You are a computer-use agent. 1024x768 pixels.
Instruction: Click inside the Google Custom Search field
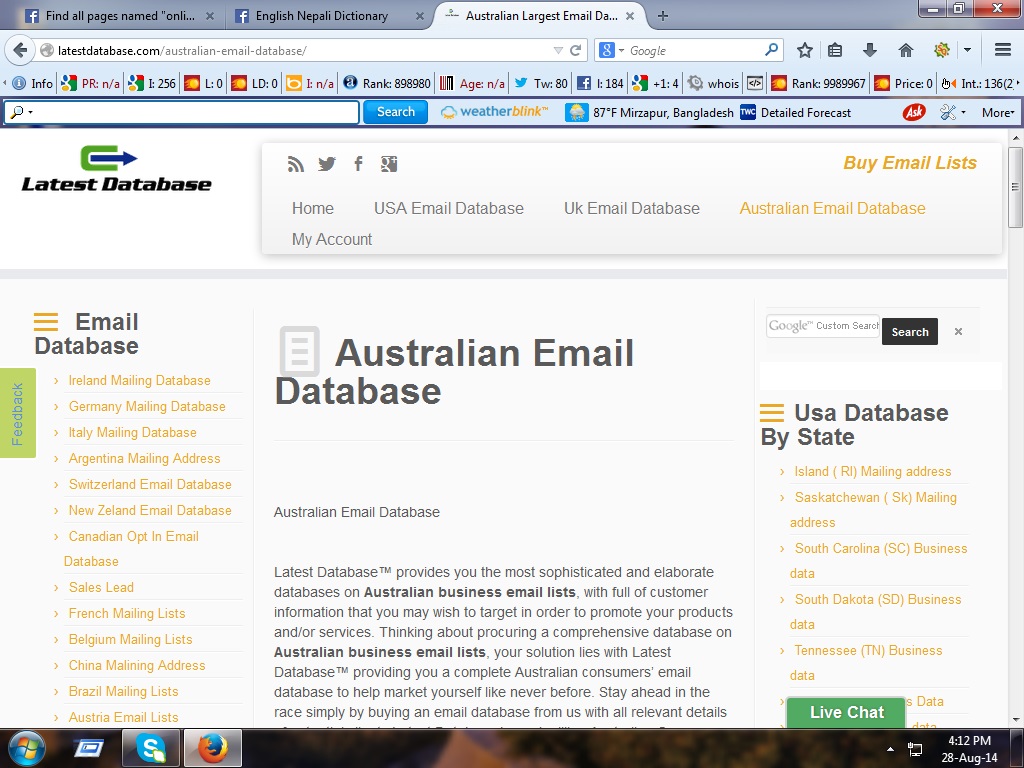click(823, 325)
